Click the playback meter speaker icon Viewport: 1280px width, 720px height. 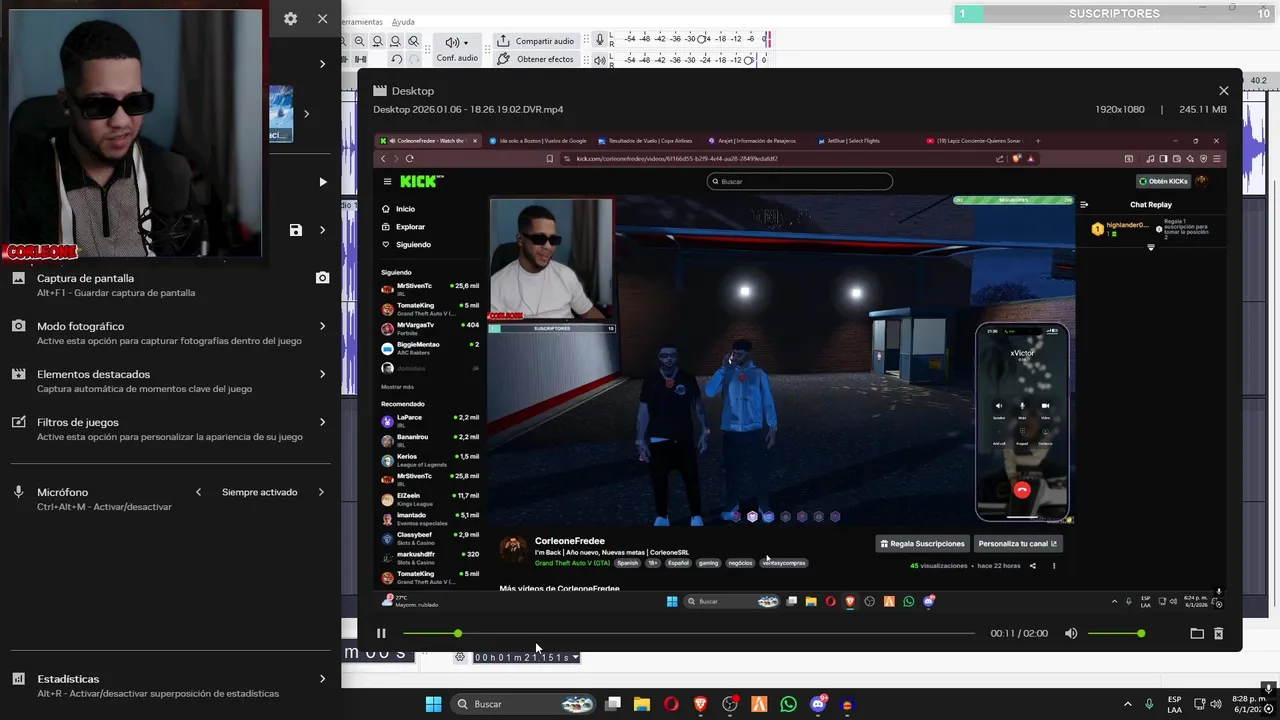pos(600,60)
